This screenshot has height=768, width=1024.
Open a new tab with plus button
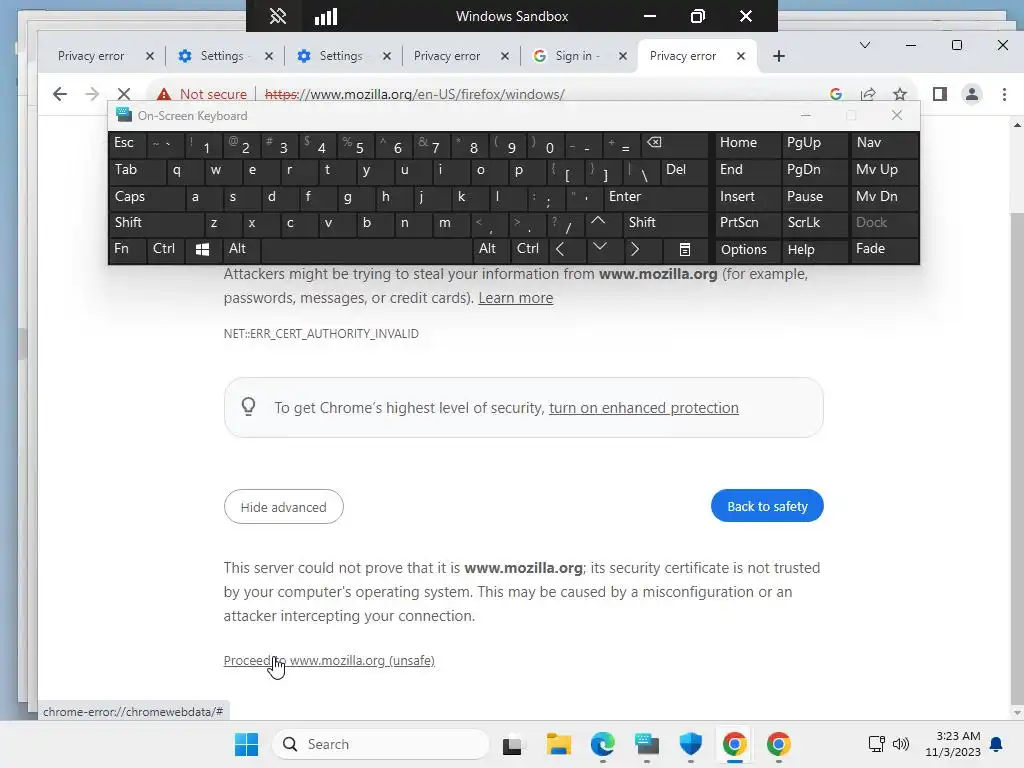coord(778,56)
